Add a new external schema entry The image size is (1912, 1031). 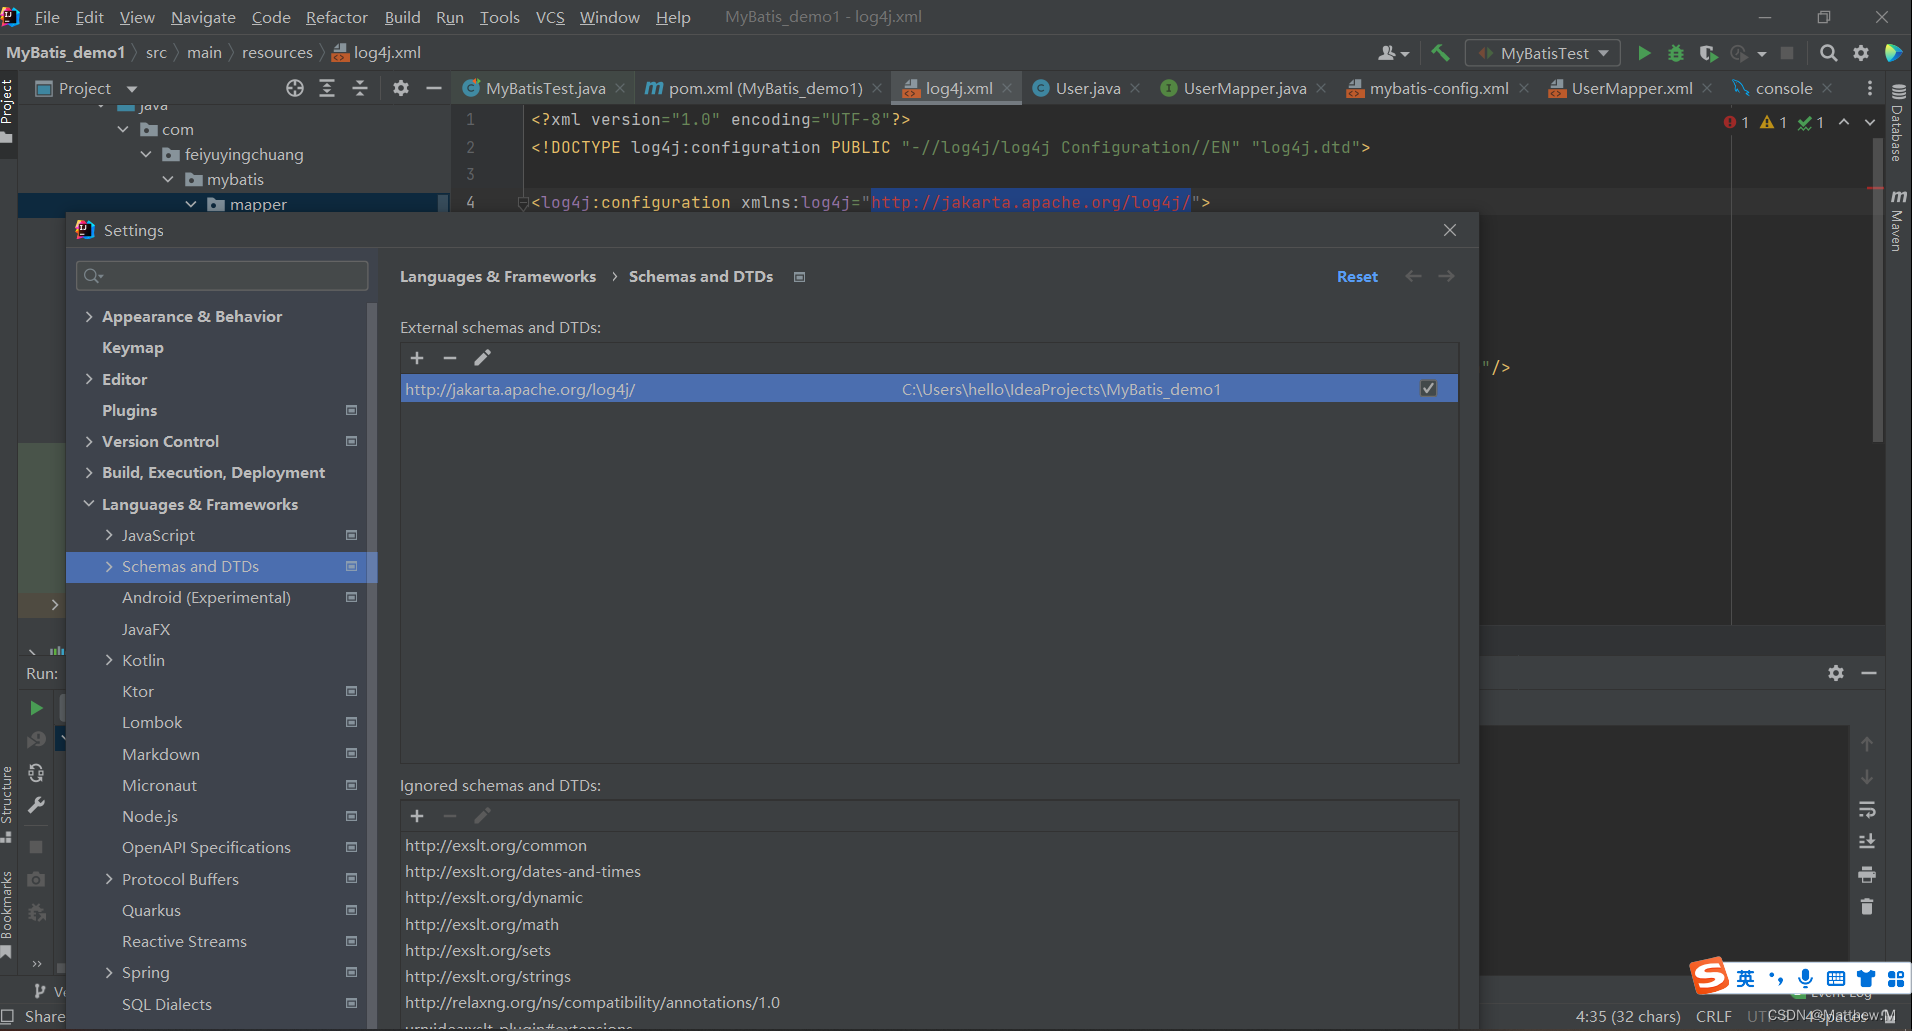417,358
